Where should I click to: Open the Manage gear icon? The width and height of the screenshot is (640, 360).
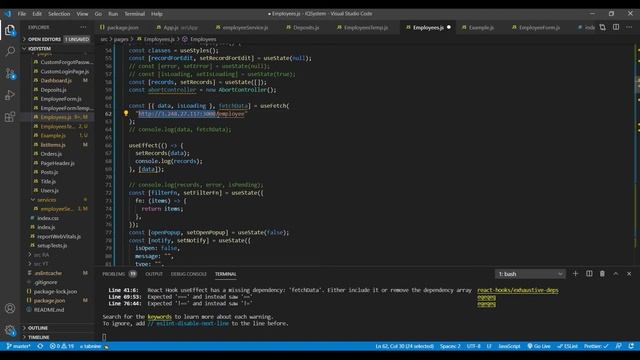tap(10, 330)
